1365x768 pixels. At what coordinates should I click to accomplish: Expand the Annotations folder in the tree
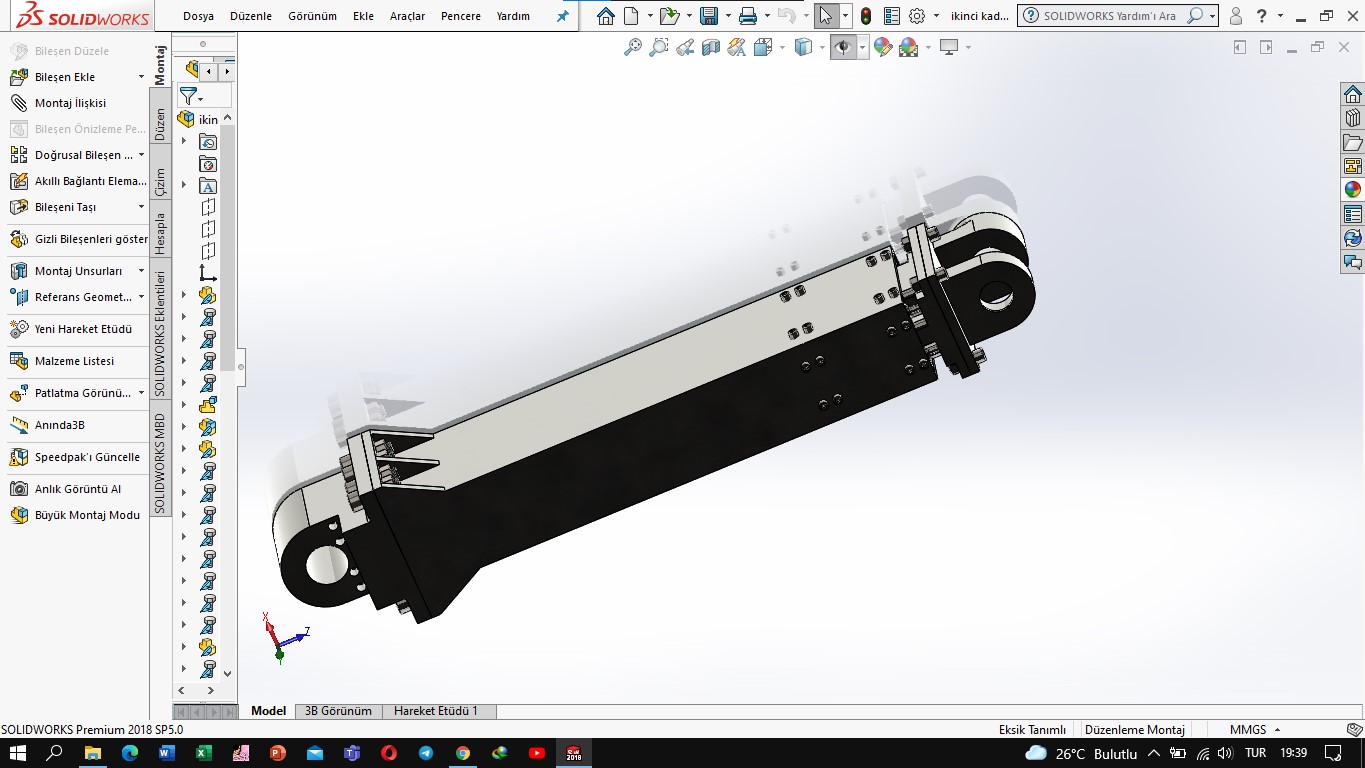tap(183, 185)
